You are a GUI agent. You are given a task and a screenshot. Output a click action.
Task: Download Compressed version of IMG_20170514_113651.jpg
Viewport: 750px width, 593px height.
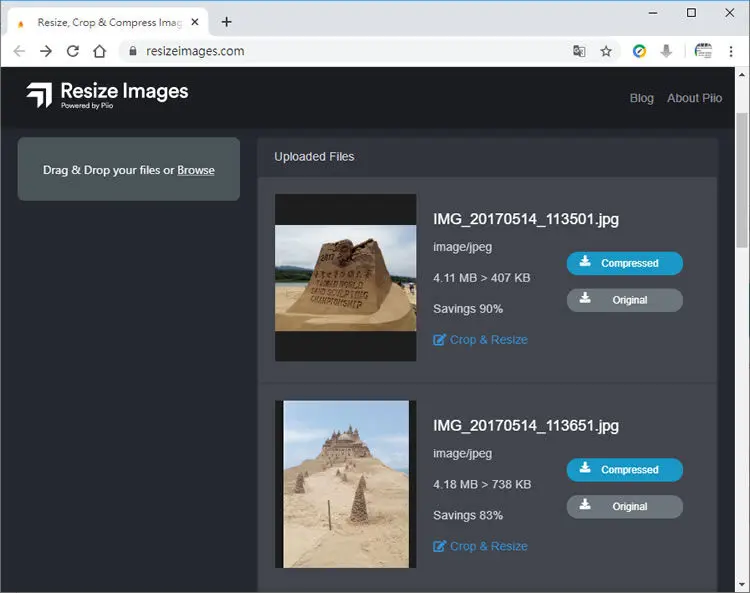(x=625, y=470)
